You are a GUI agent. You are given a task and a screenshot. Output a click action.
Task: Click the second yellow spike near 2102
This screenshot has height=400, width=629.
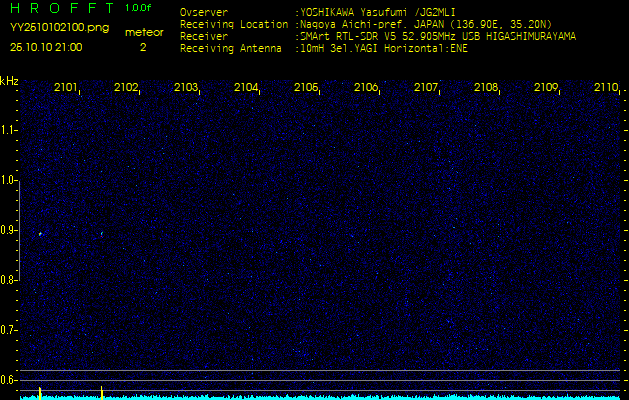102,391
